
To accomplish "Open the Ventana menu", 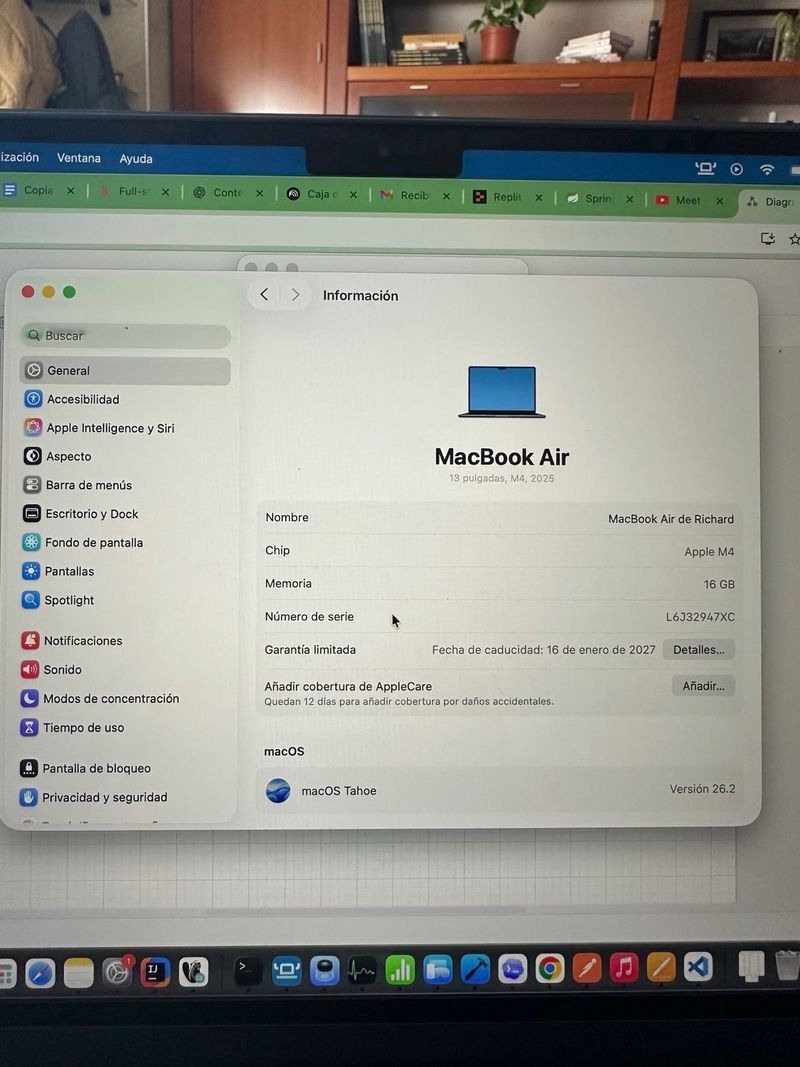I will point(79,158).
